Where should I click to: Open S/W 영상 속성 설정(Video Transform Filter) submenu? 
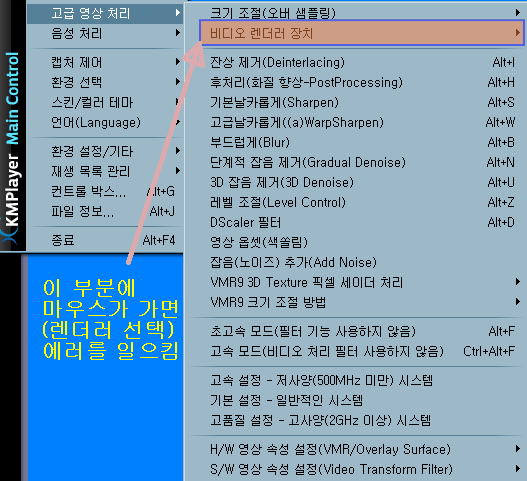pos(356,469)
